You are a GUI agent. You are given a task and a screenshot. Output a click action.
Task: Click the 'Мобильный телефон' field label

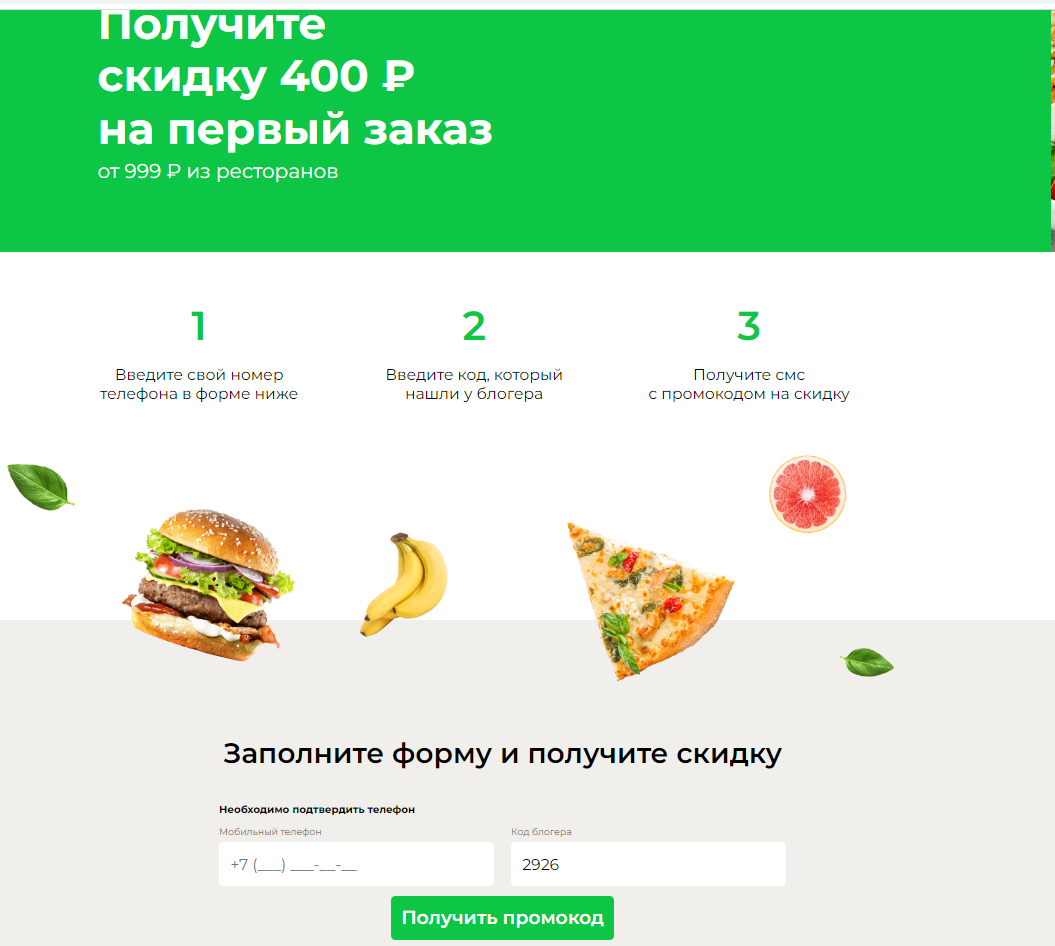tap(270, 832)
